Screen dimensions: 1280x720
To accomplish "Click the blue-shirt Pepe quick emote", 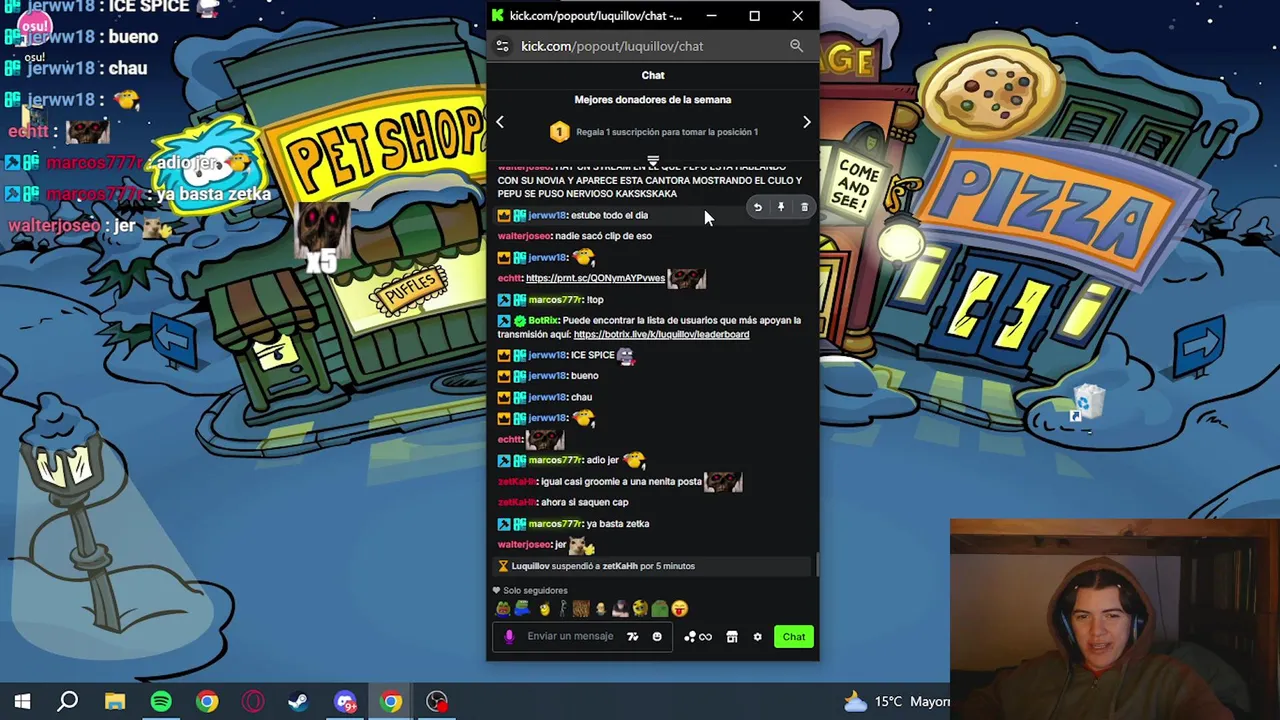I will [x=522, y=608].
